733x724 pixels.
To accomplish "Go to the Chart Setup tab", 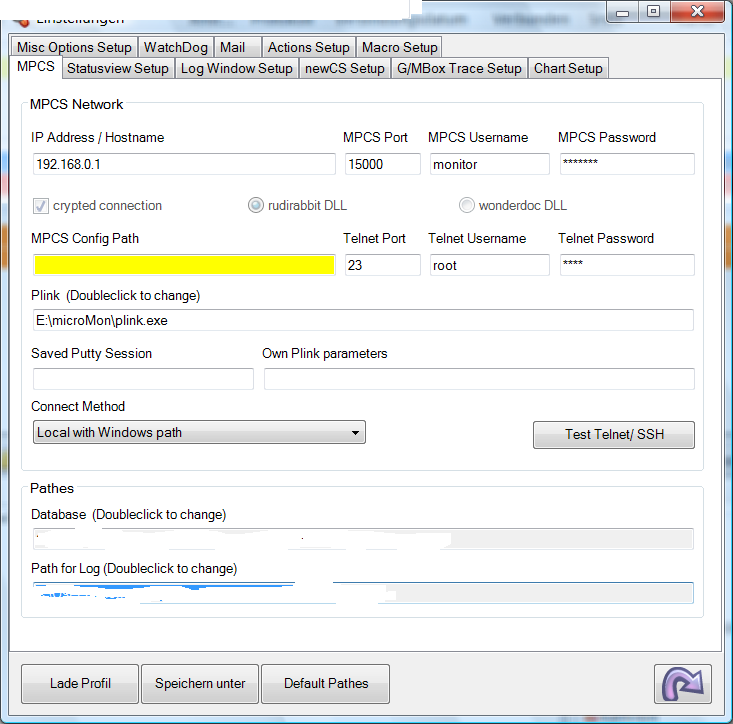I will (x=568, y=68).
